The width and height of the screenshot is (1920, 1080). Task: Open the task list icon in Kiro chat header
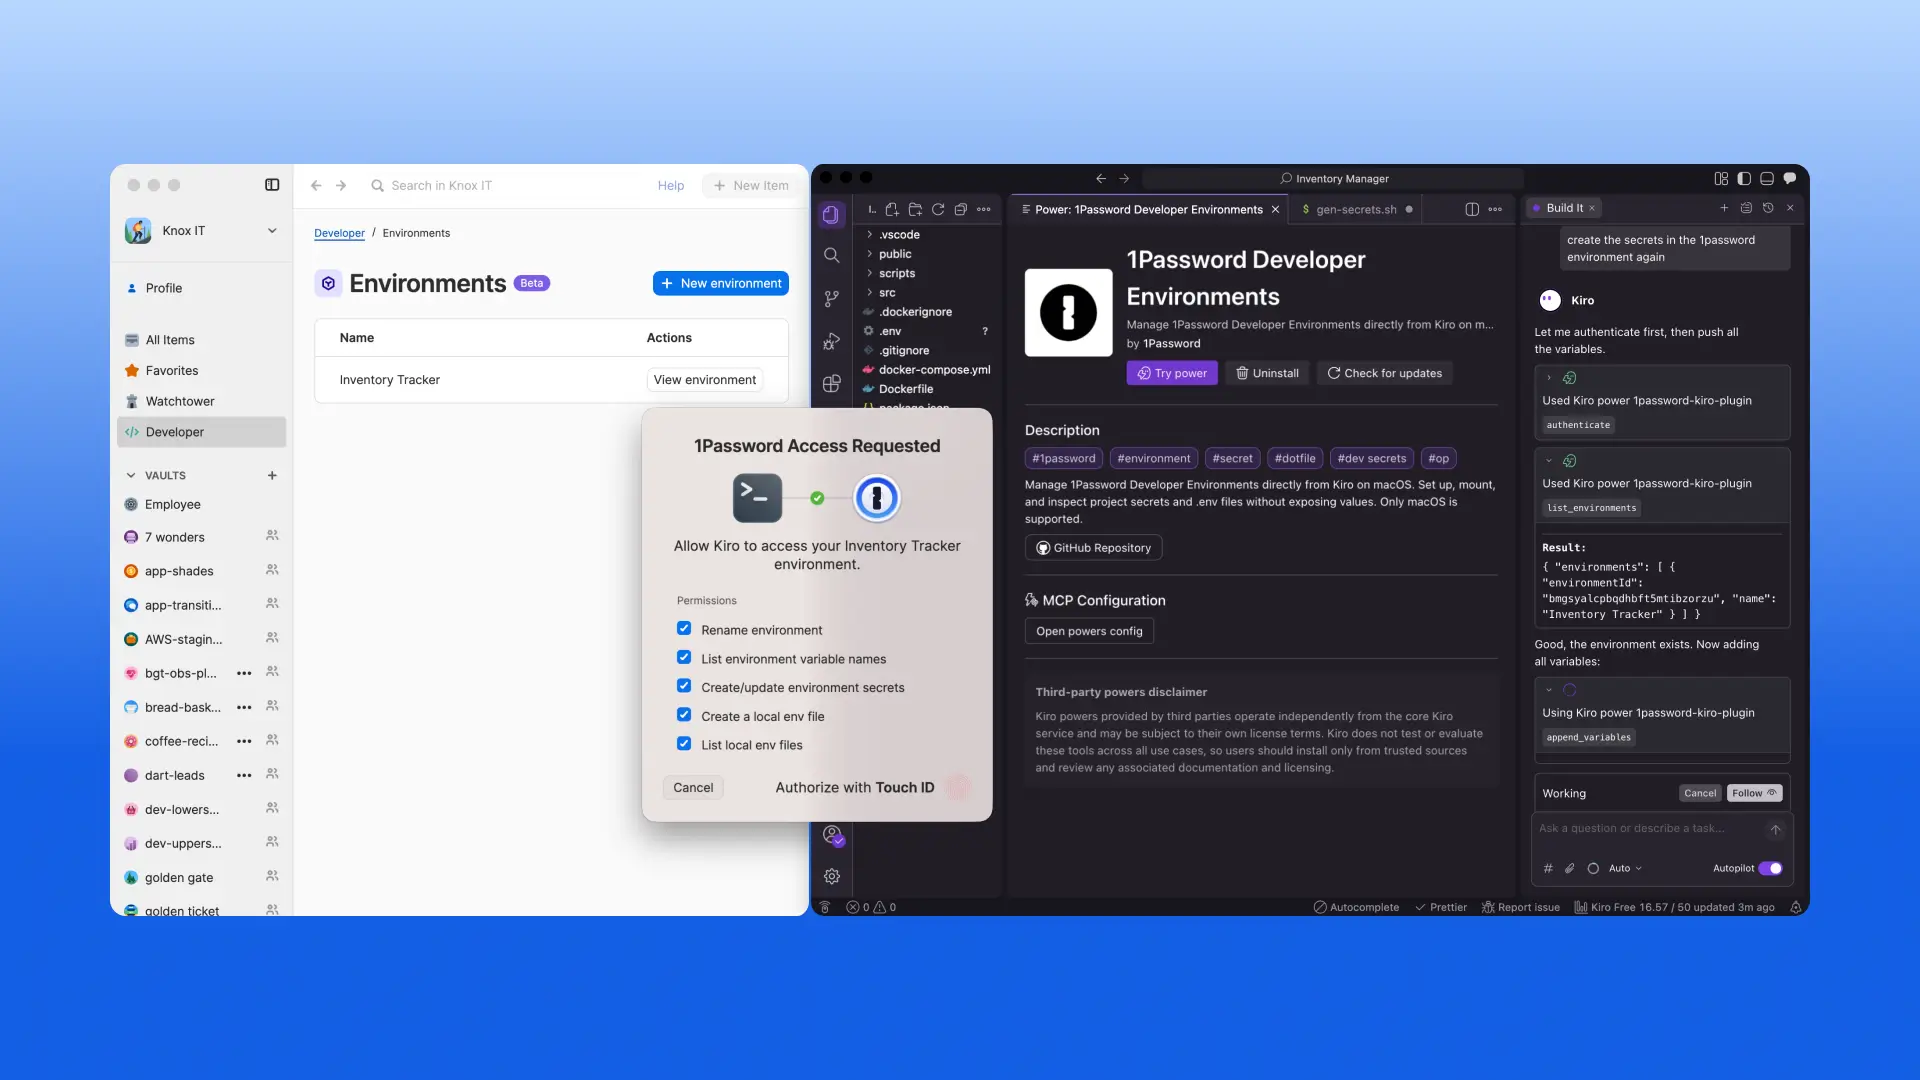click(x=1746, y=208)
